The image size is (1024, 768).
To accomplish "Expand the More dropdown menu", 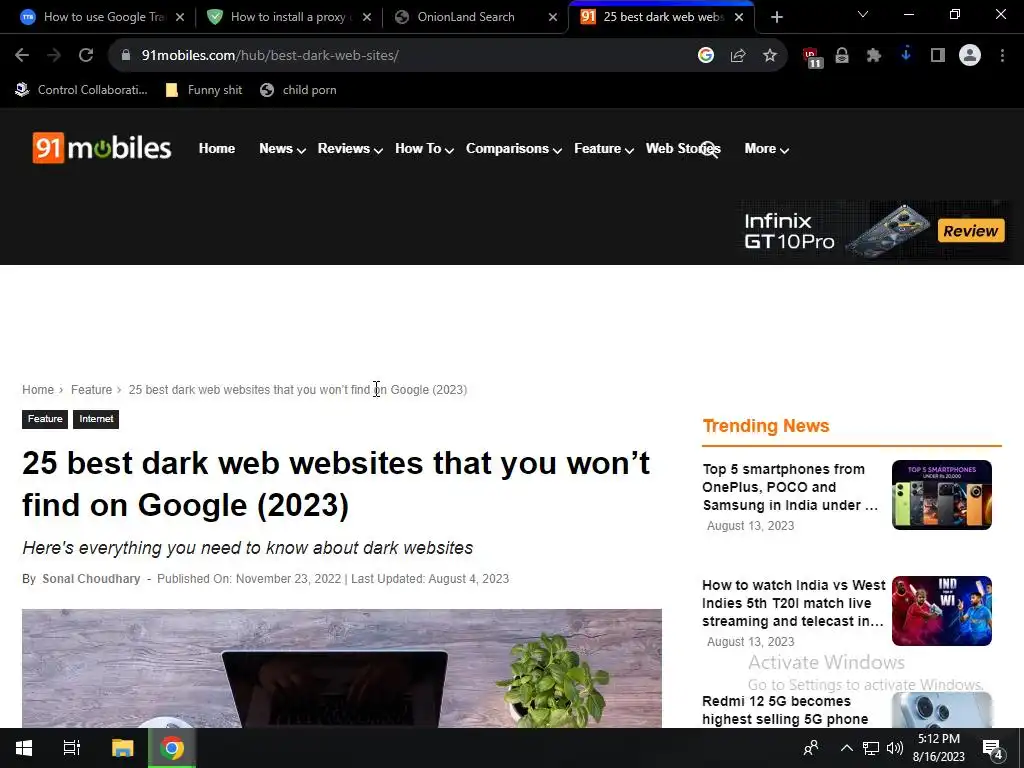I will coord(767,149).
